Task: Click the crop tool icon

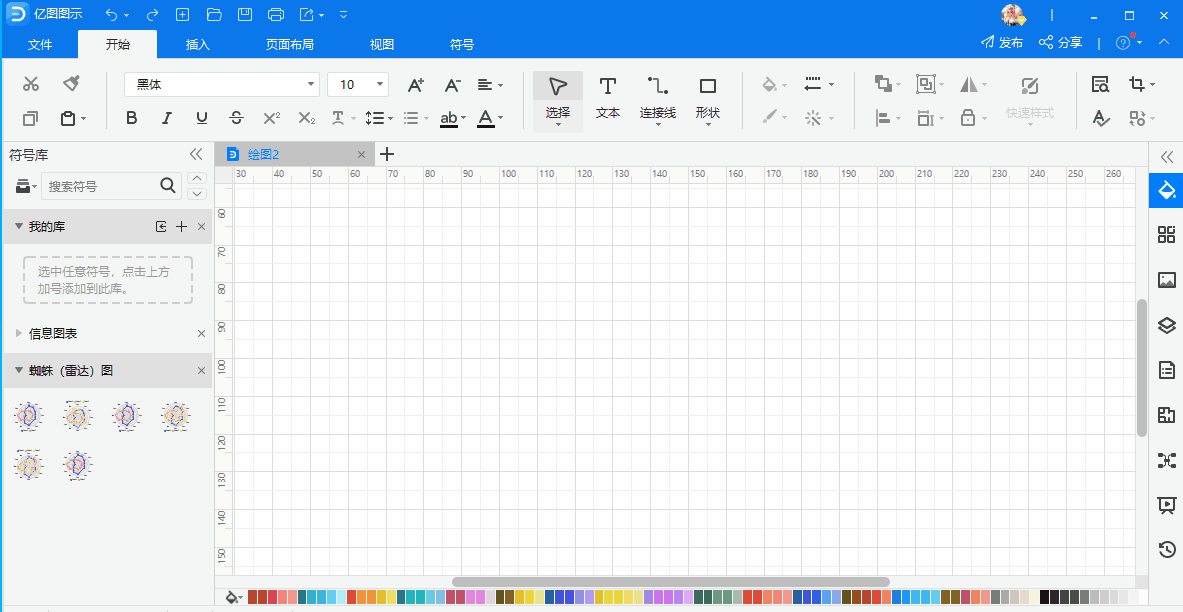Action: click(1137, 84)
